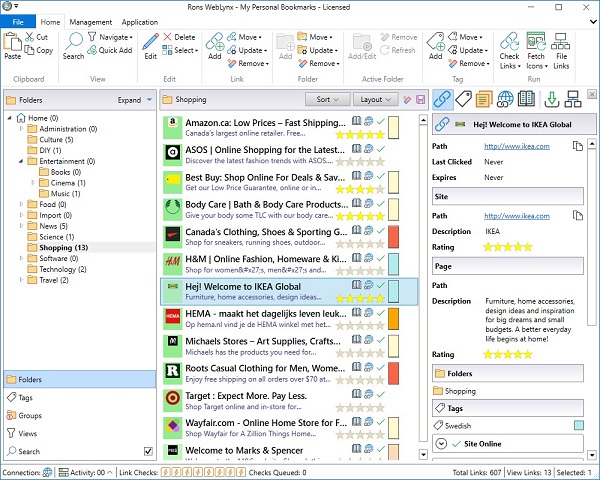The image size is (600, 480).
Task: Open the tag panel icon in right pane
Action: tap(463, 99)
